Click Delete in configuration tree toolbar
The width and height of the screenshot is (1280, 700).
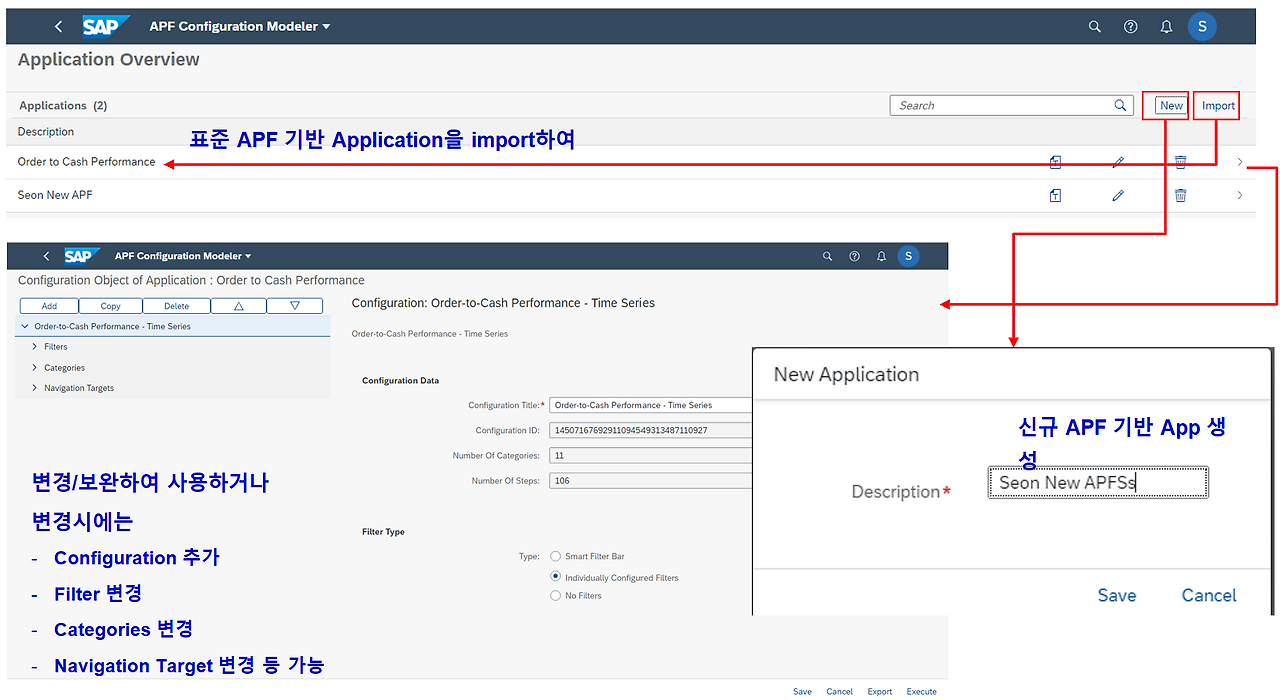point(177,306)
